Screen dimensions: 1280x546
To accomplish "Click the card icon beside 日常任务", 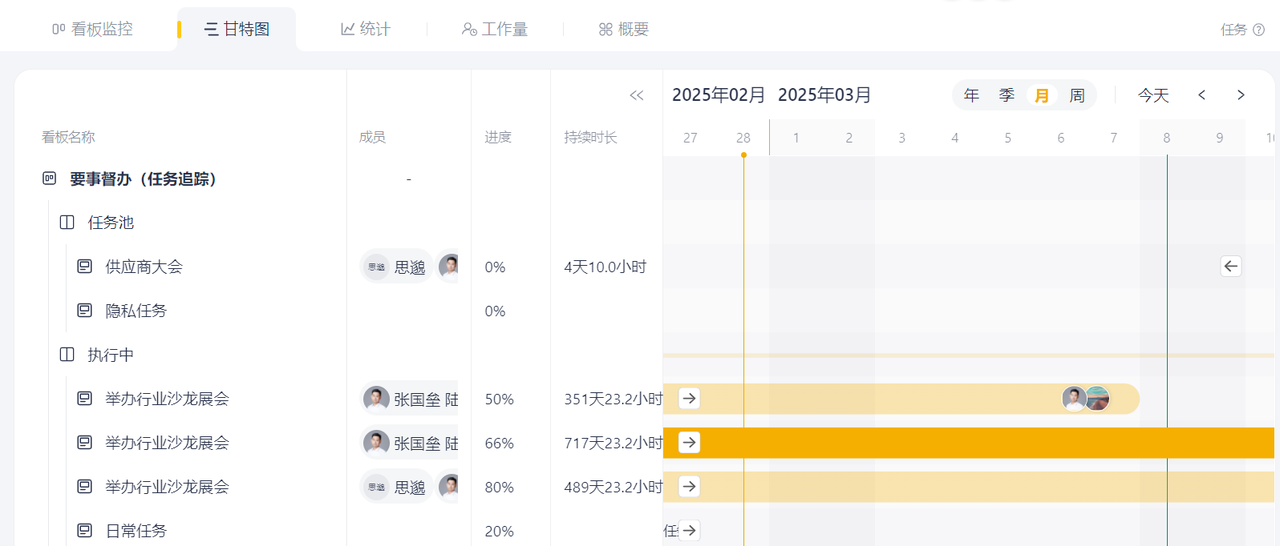I will (85, 530).
